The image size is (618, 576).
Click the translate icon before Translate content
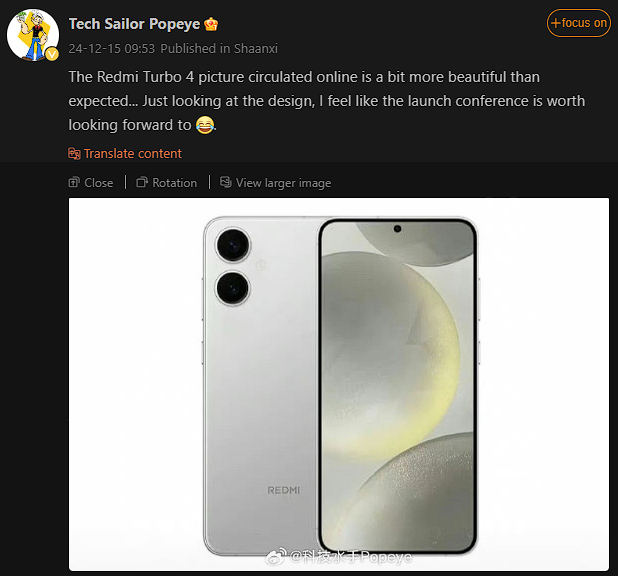74,154
